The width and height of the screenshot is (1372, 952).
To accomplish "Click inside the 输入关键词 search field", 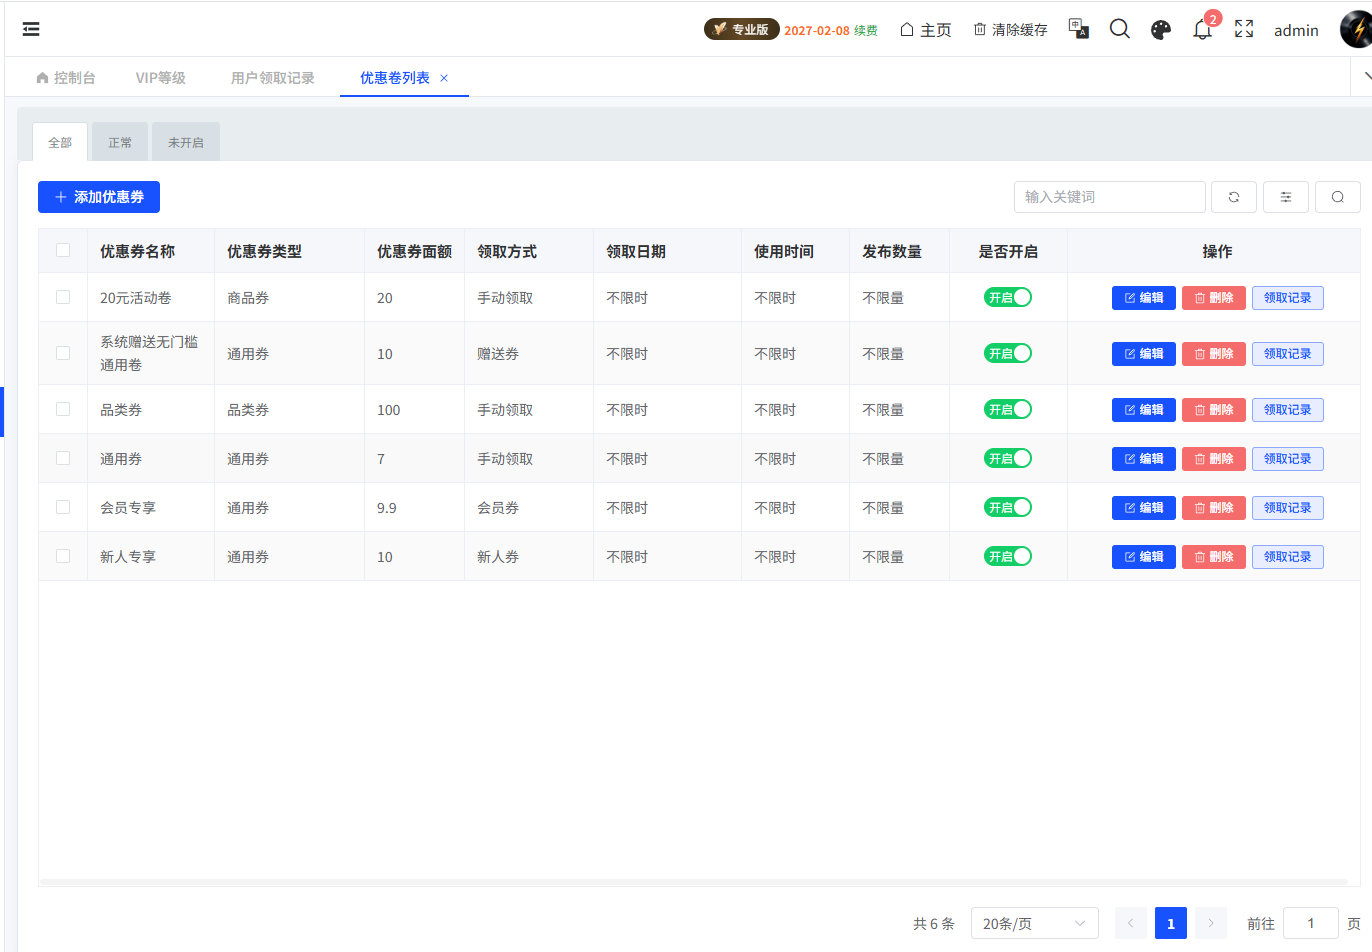I will tap(1109, 196).
